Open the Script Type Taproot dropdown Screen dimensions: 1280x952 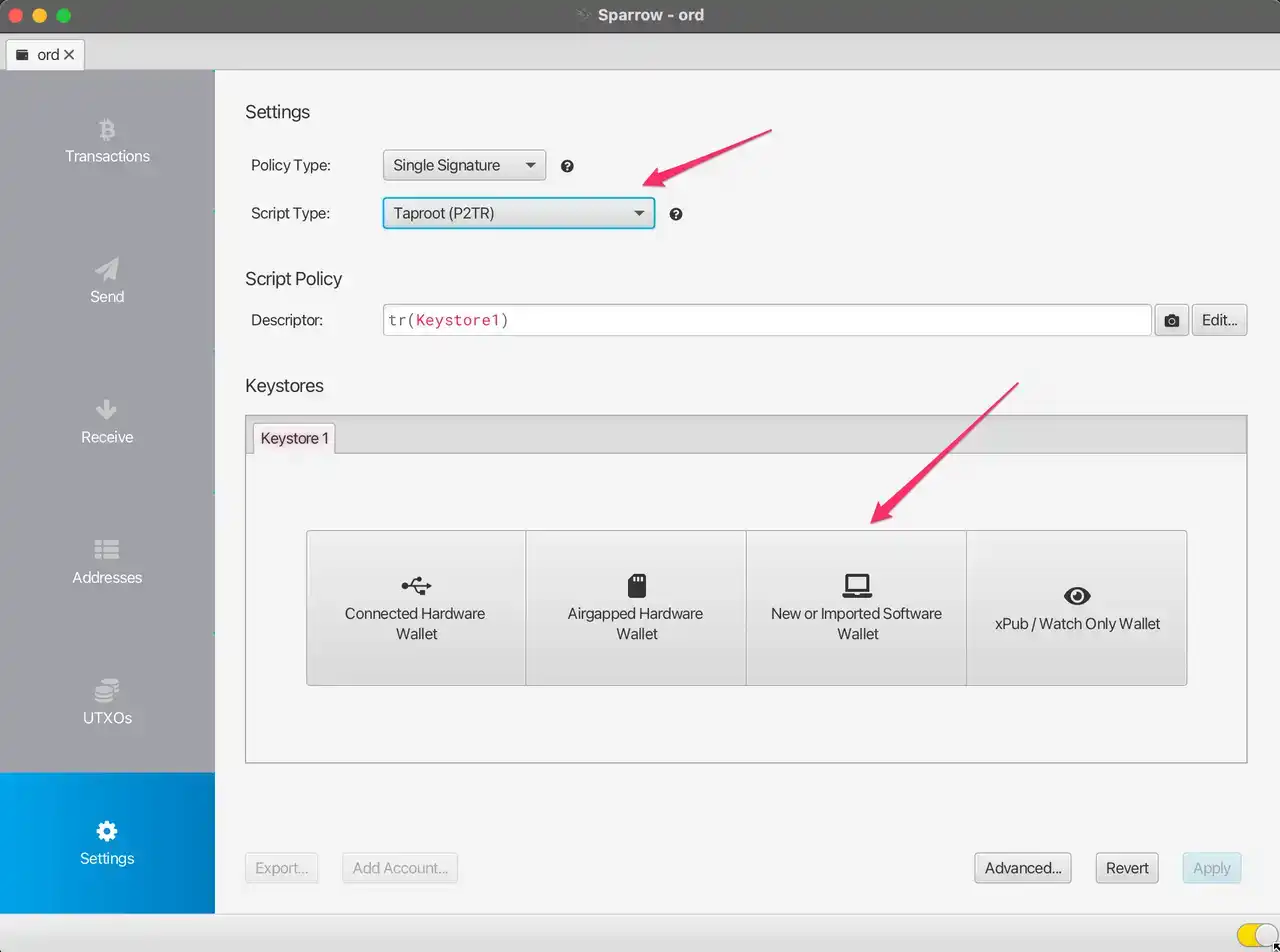tap(519, 213)
